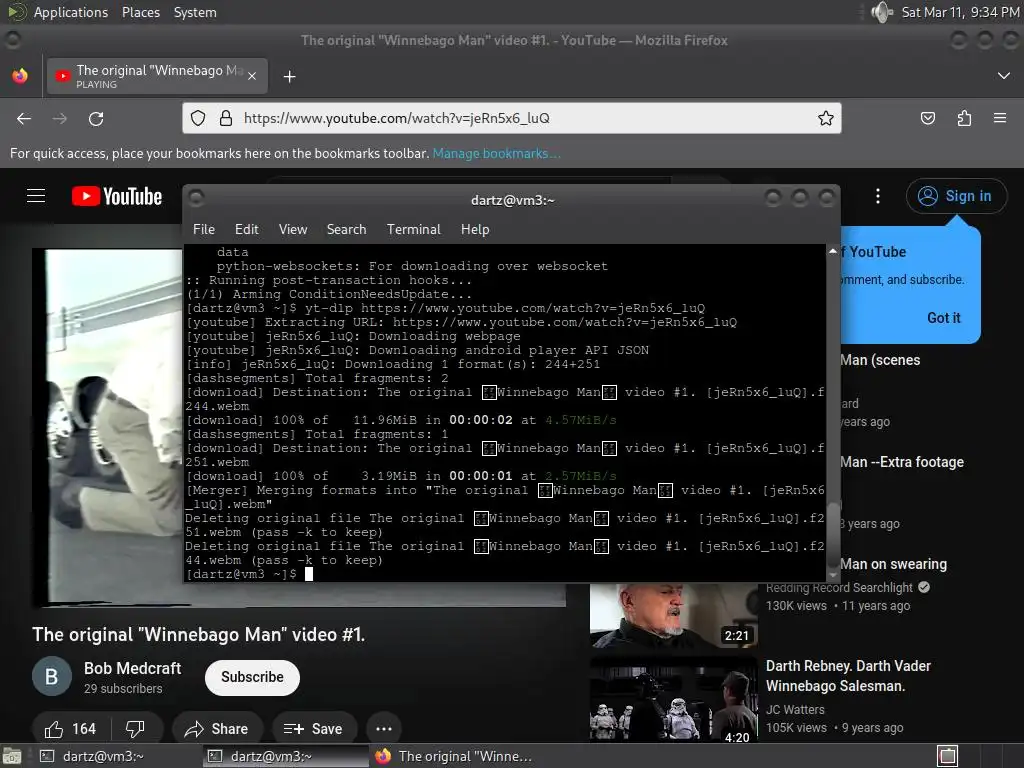
Task: Open the terminal Terminal menu
Action: point(413,229)
